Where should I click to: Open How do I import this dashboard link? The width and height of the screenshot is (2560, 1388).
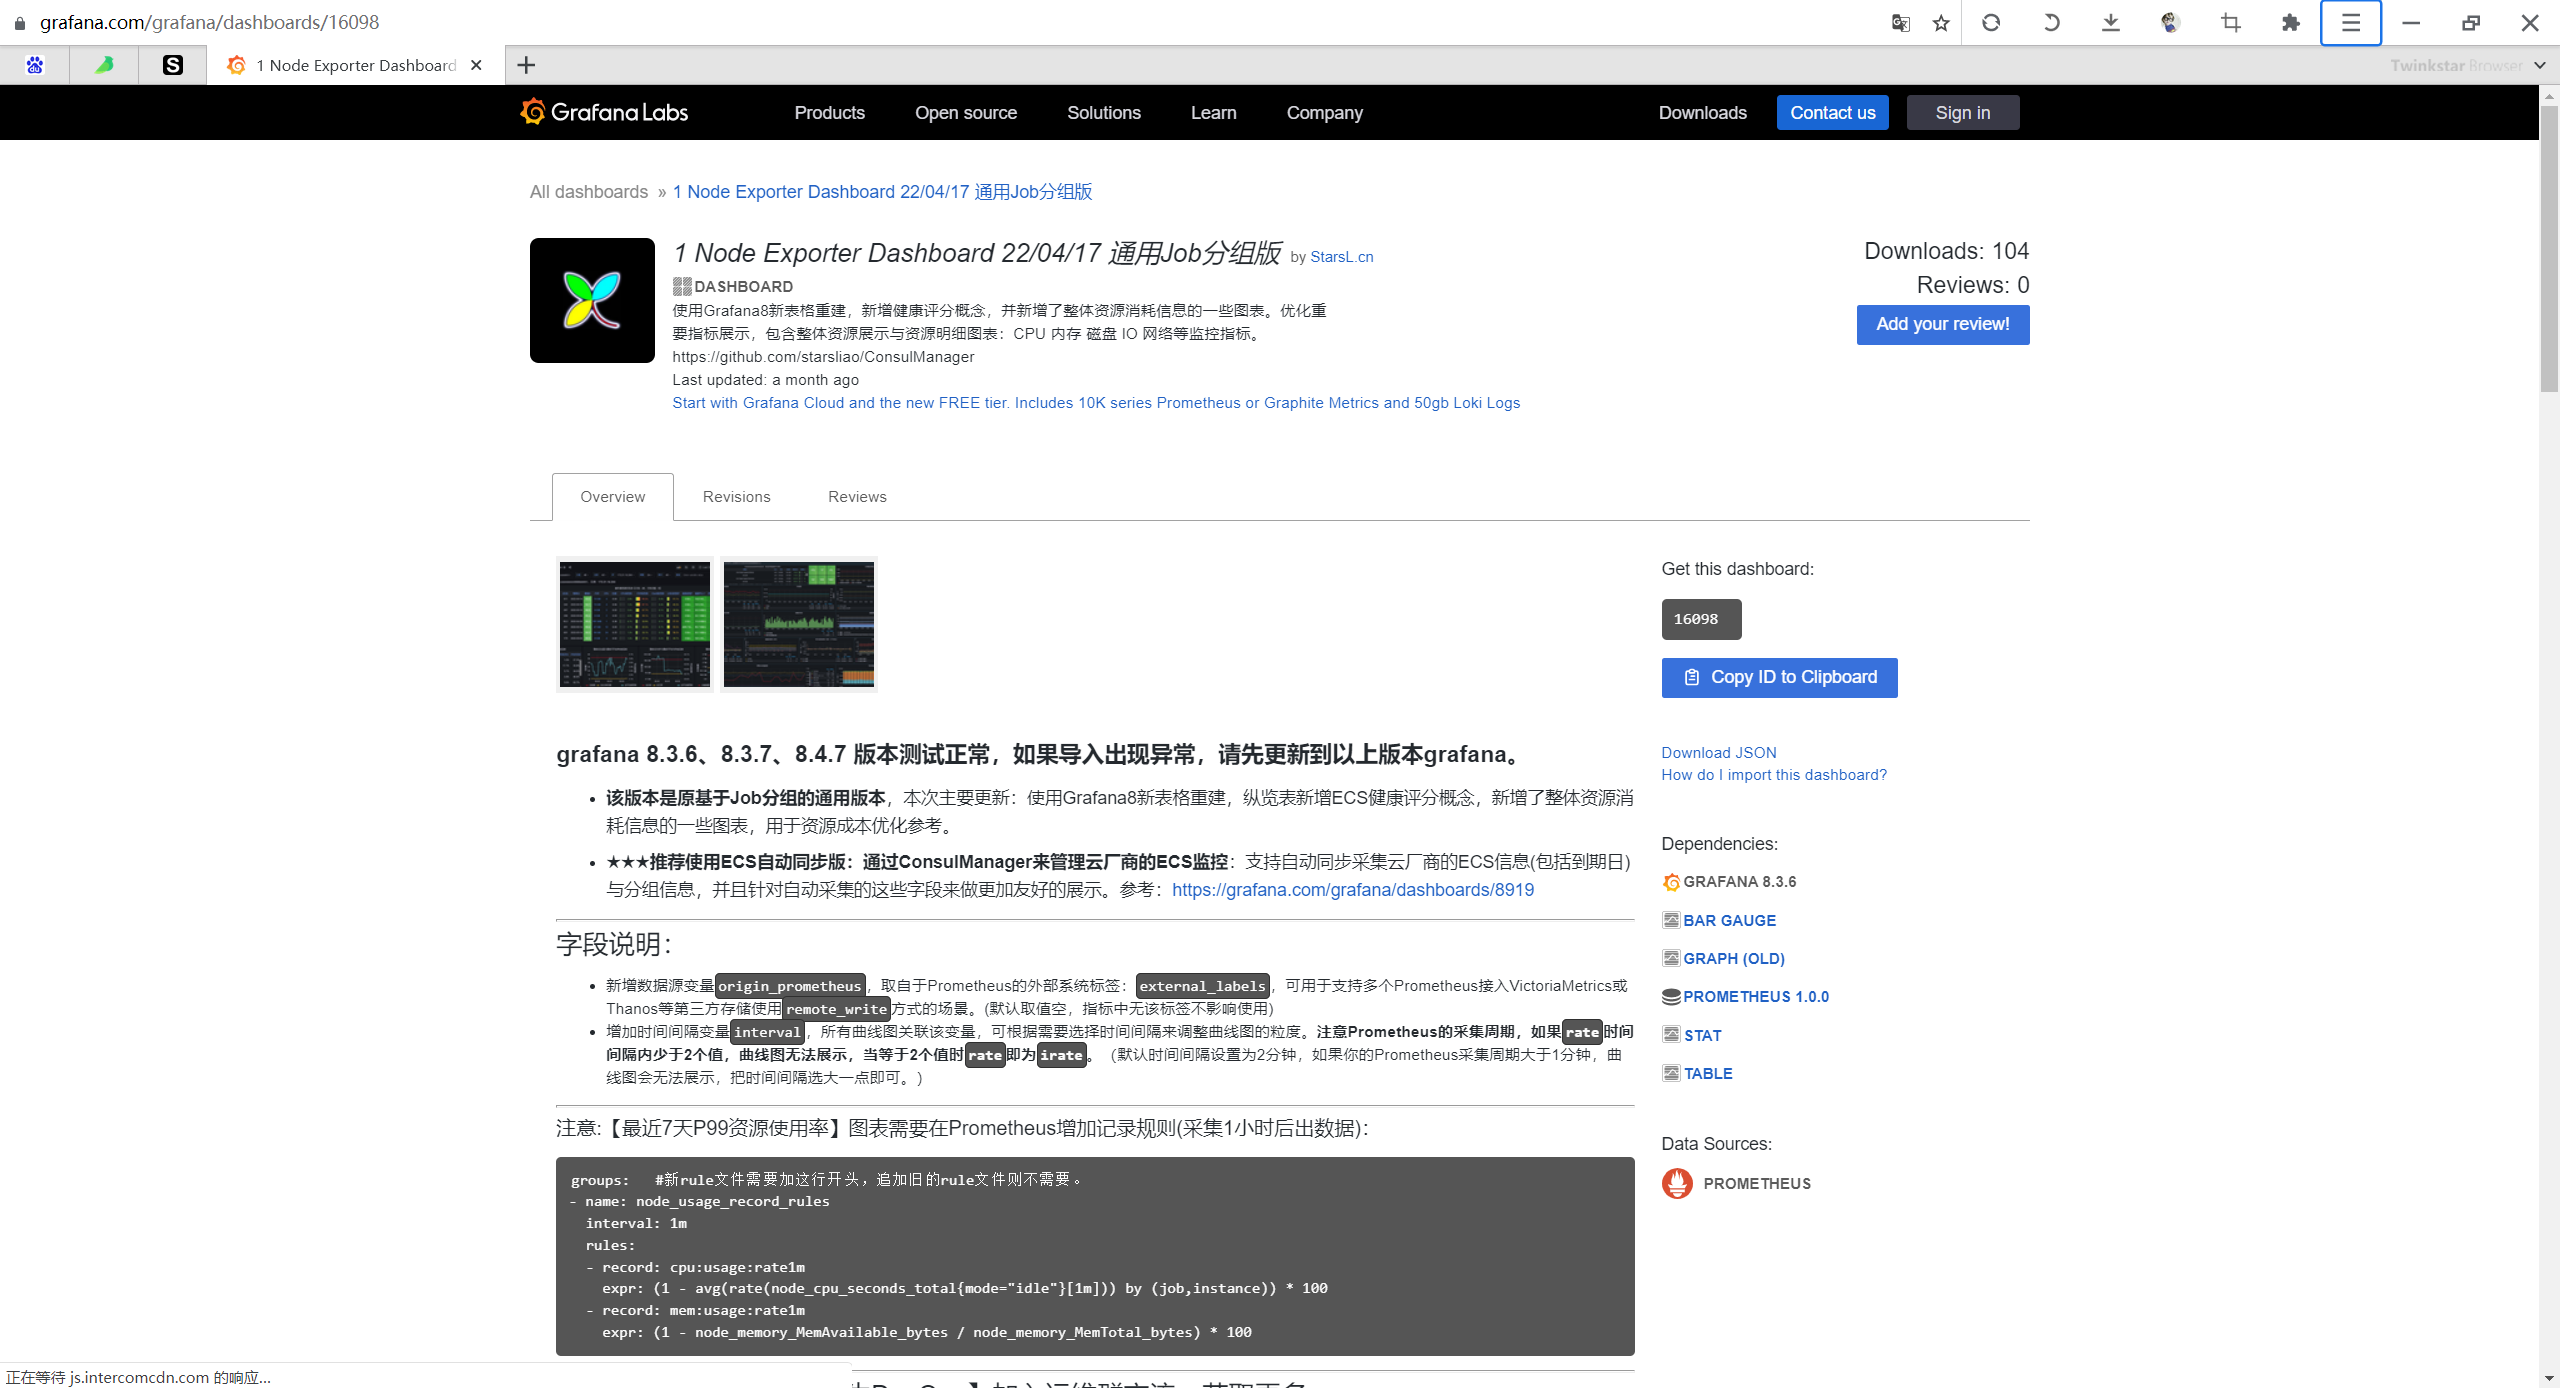[1774, 775]
